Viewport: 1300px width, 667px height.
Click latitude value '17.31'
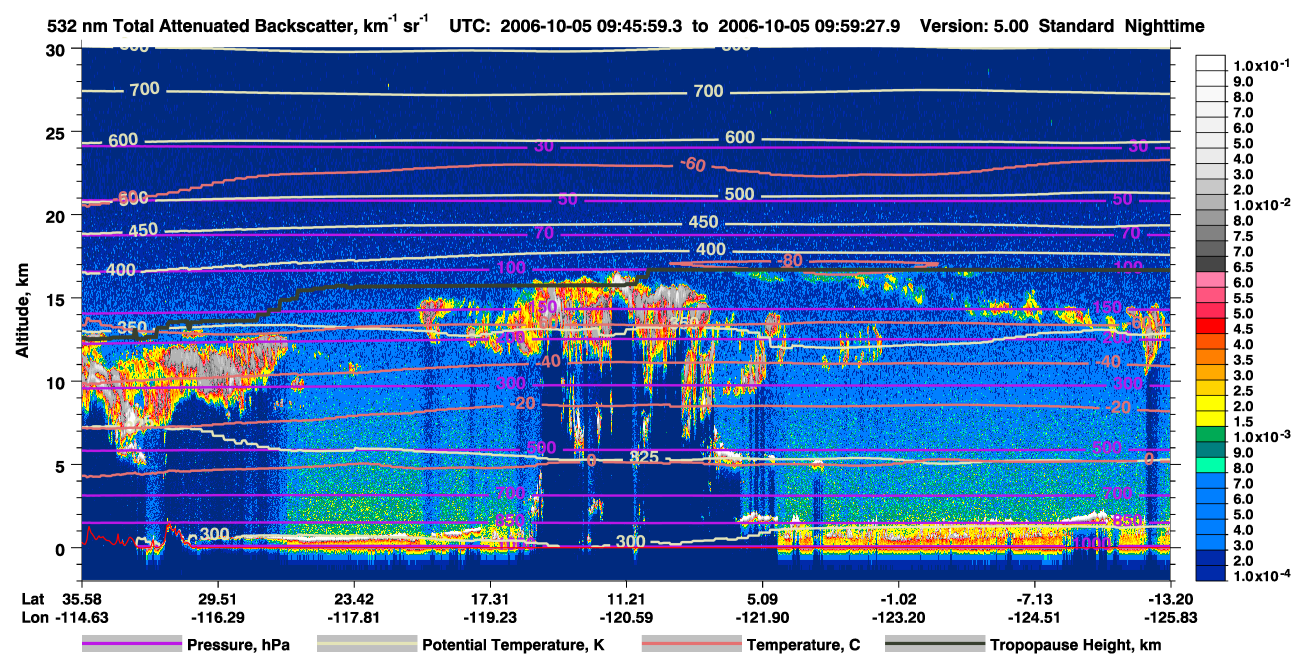pos(490,598)
